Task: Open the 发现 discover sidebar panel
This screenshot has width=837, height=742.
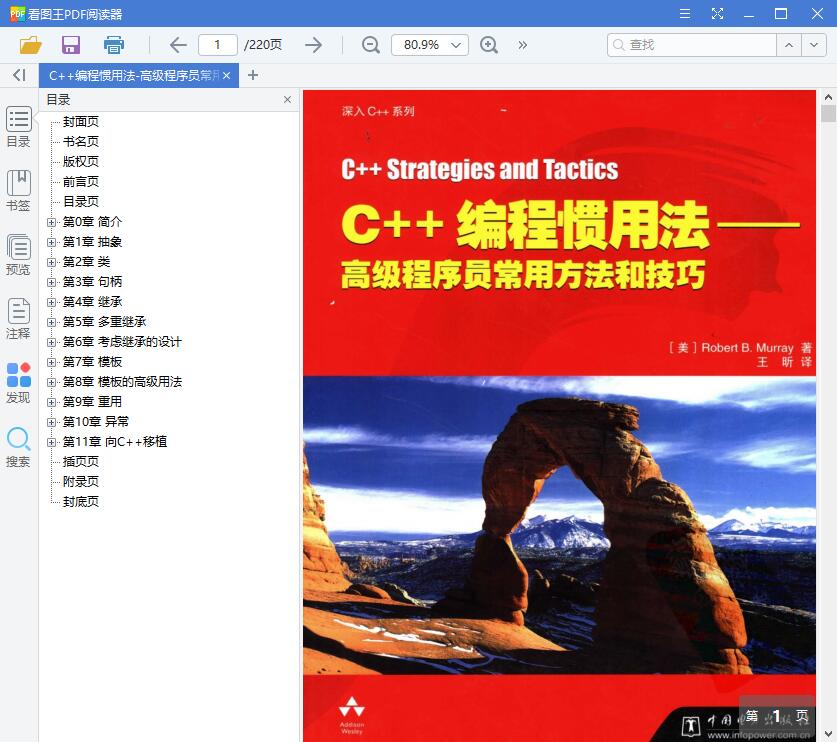Action: tap(18, 383)
